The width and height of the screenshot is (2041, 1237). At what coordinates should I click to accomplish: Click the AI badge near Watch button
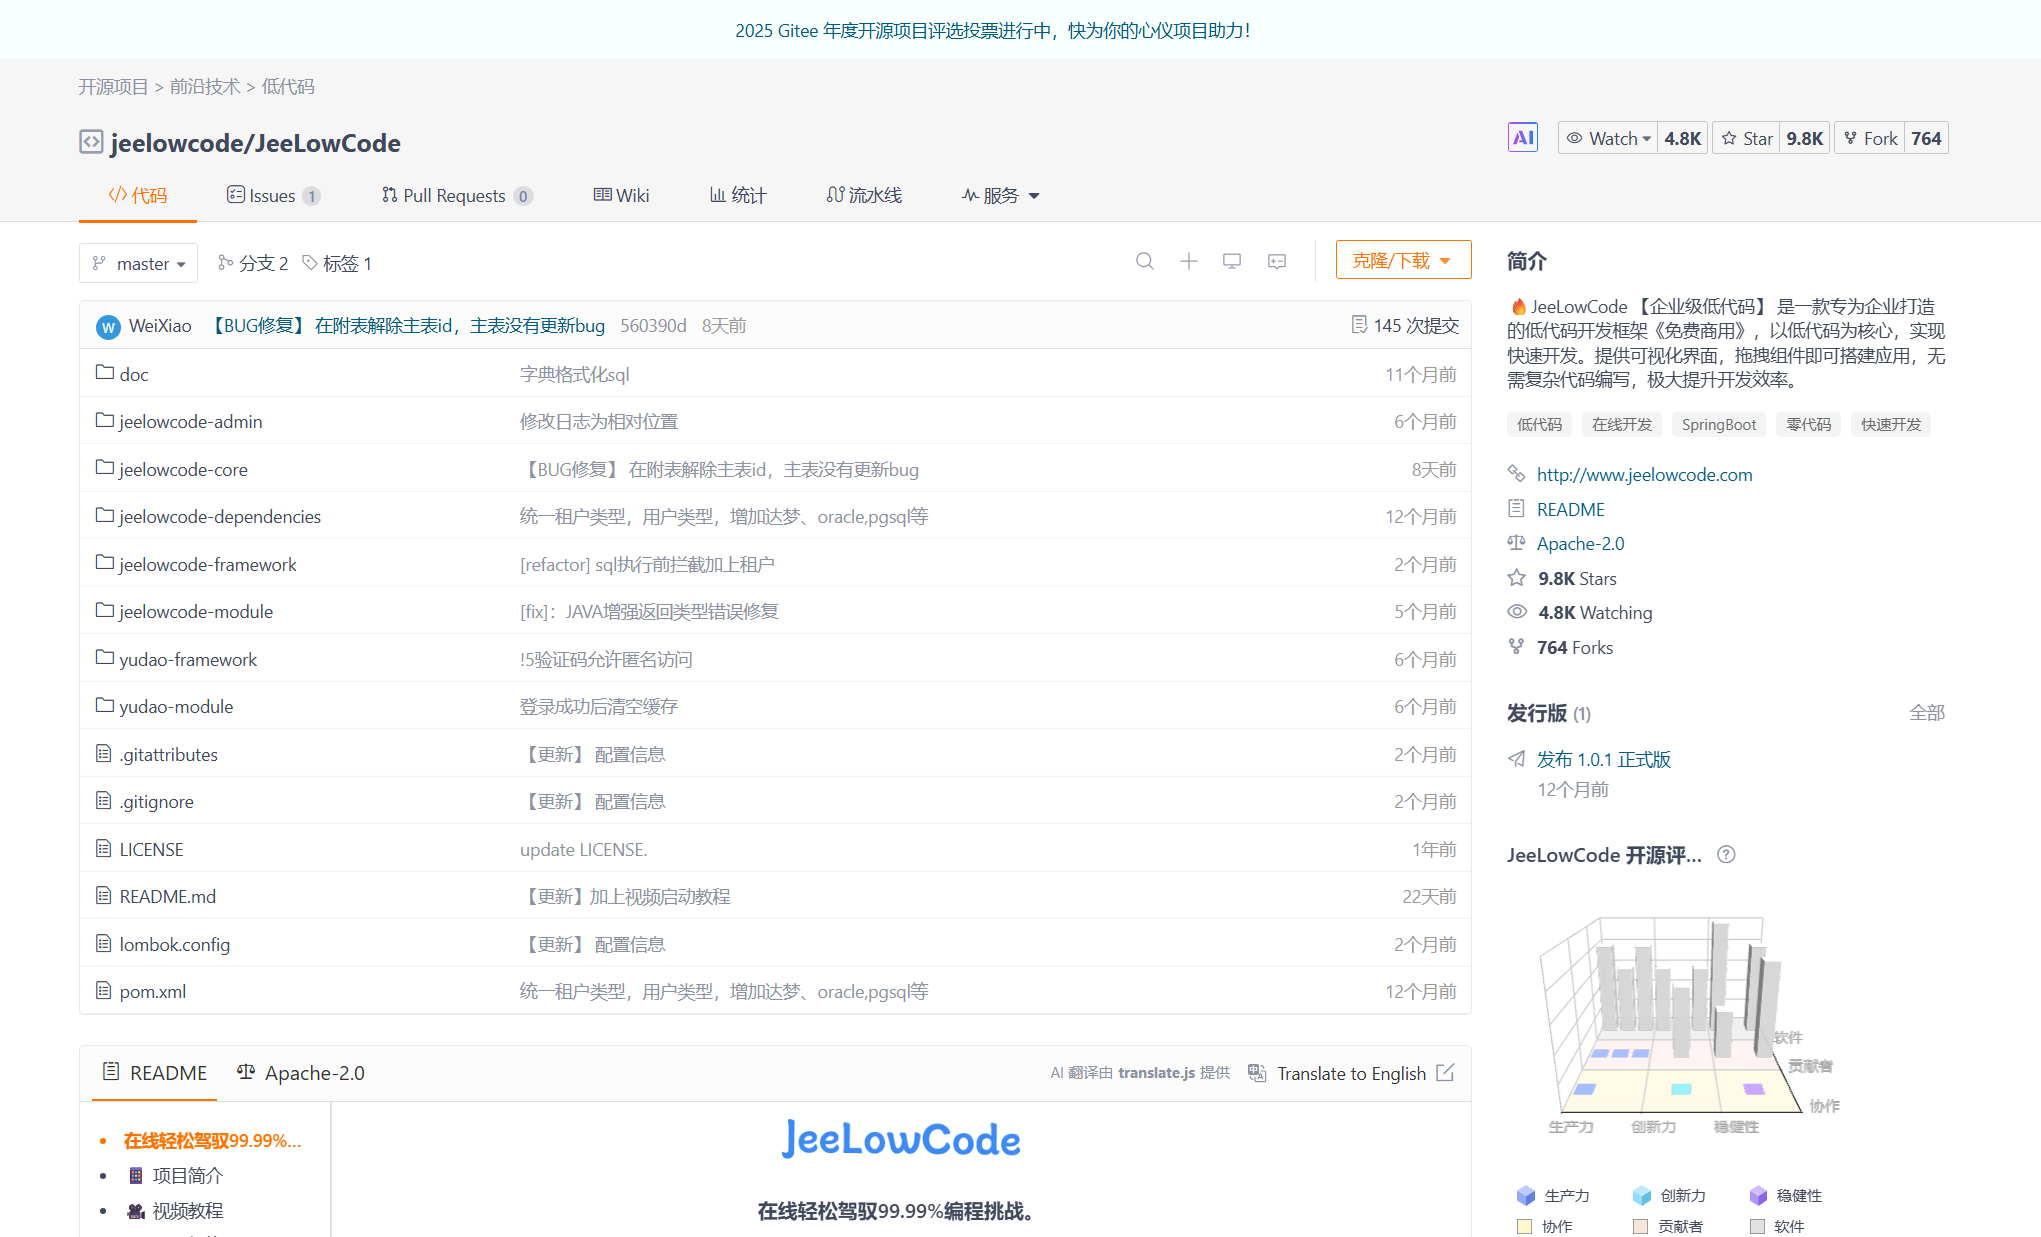tap(1522, 137)
